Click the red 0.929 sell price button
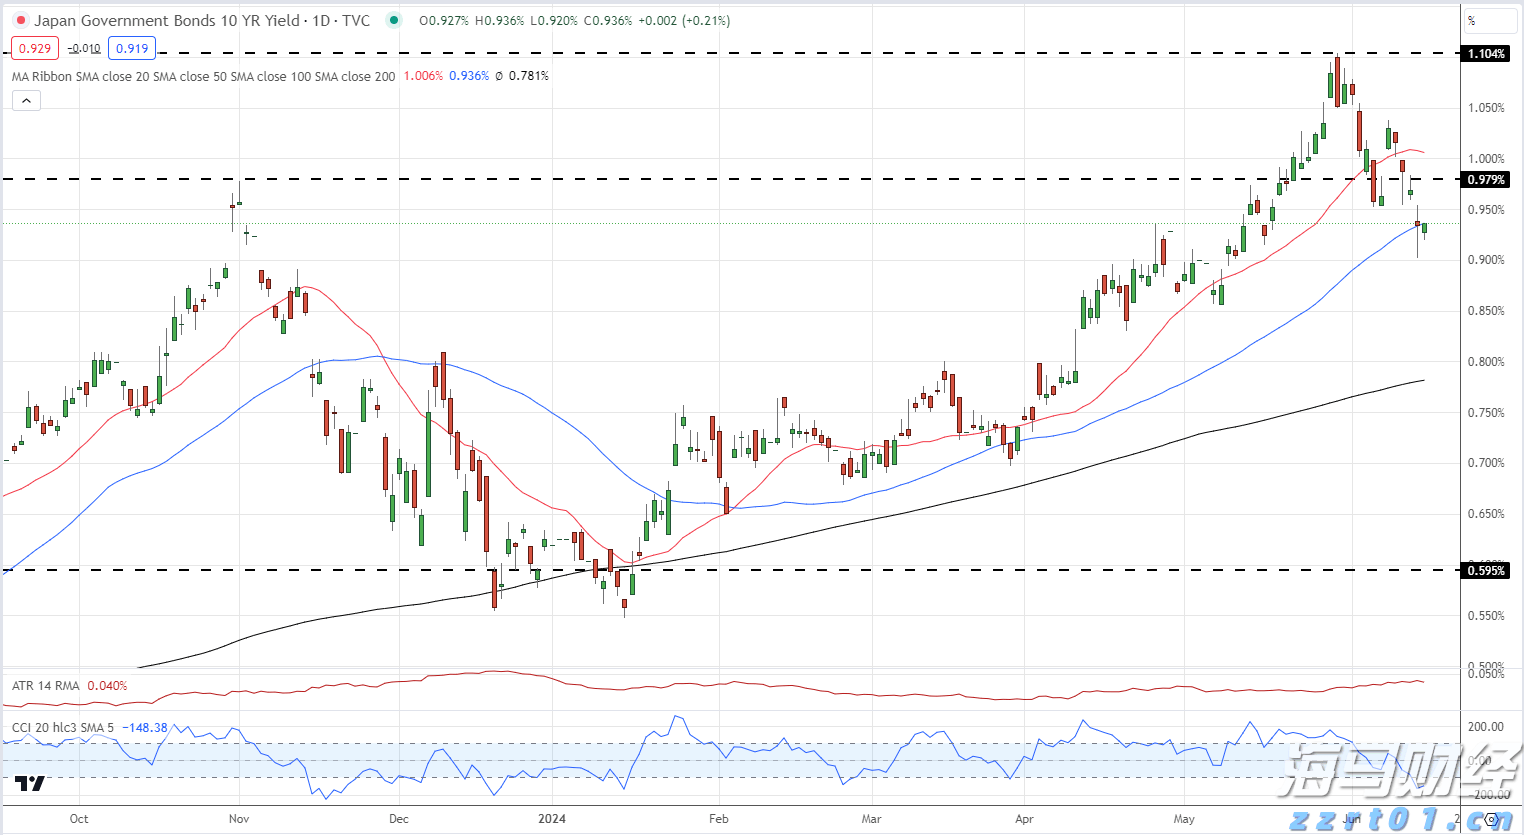The width and height of the screenshot is (1524, 835). coord(35,48)
